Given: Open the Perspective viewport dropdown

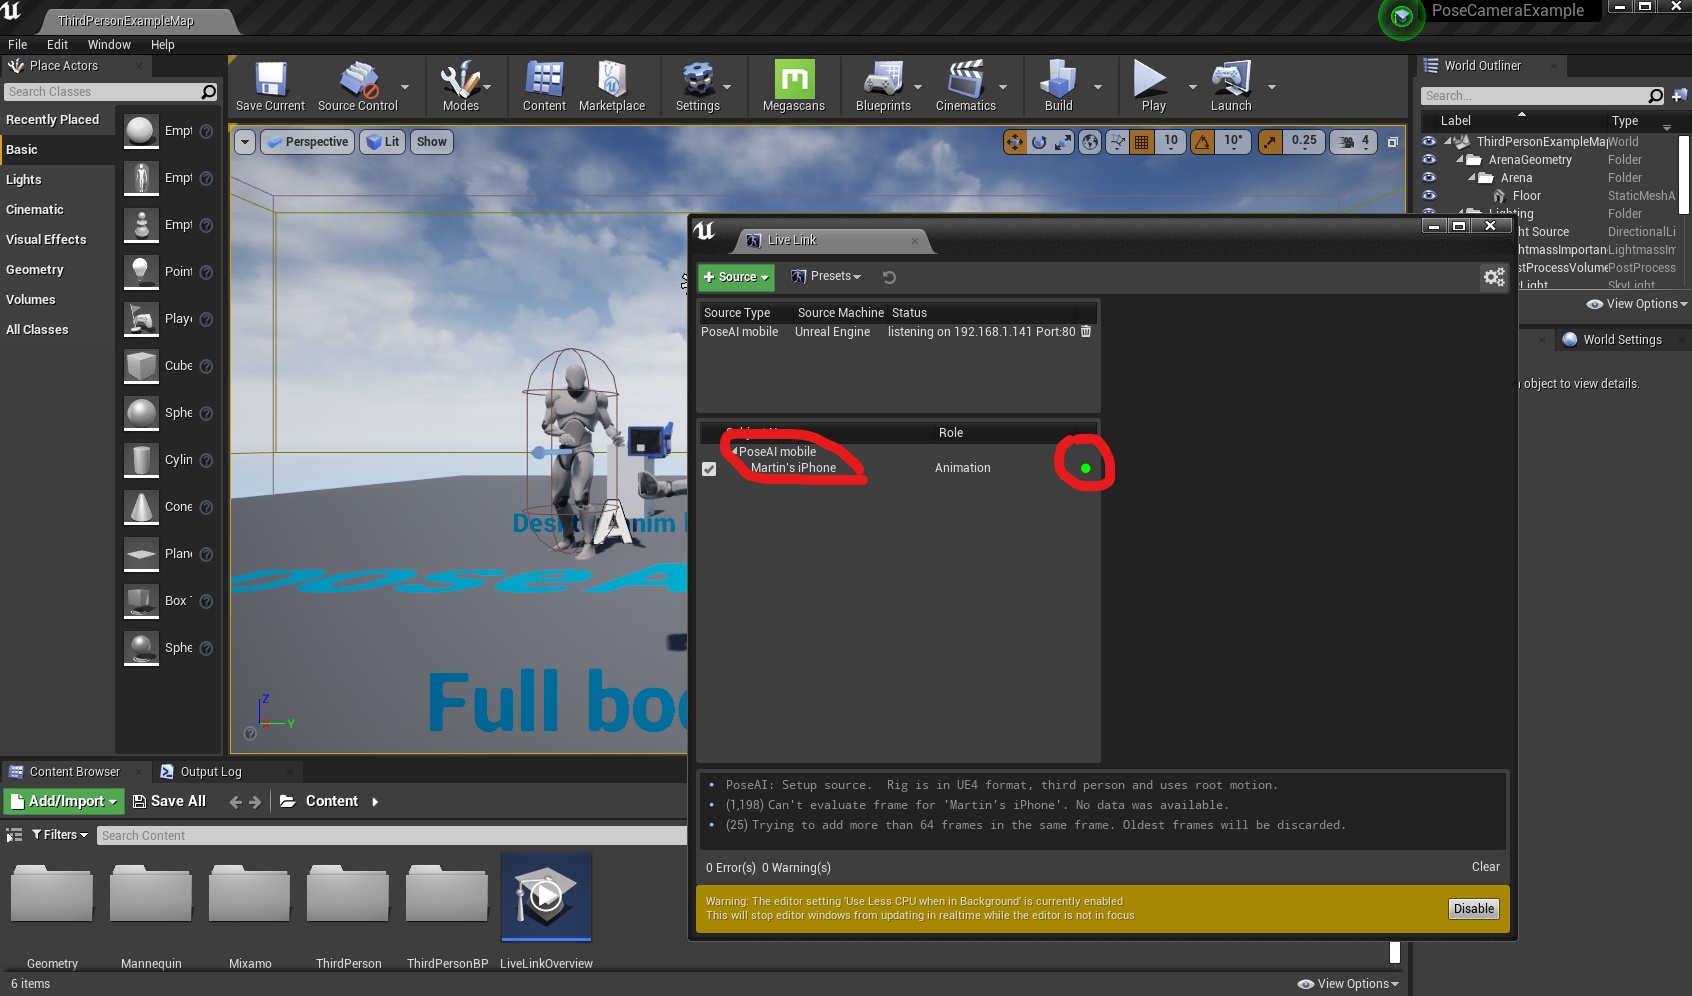Looking at the screenshot, I should [307, 141].
